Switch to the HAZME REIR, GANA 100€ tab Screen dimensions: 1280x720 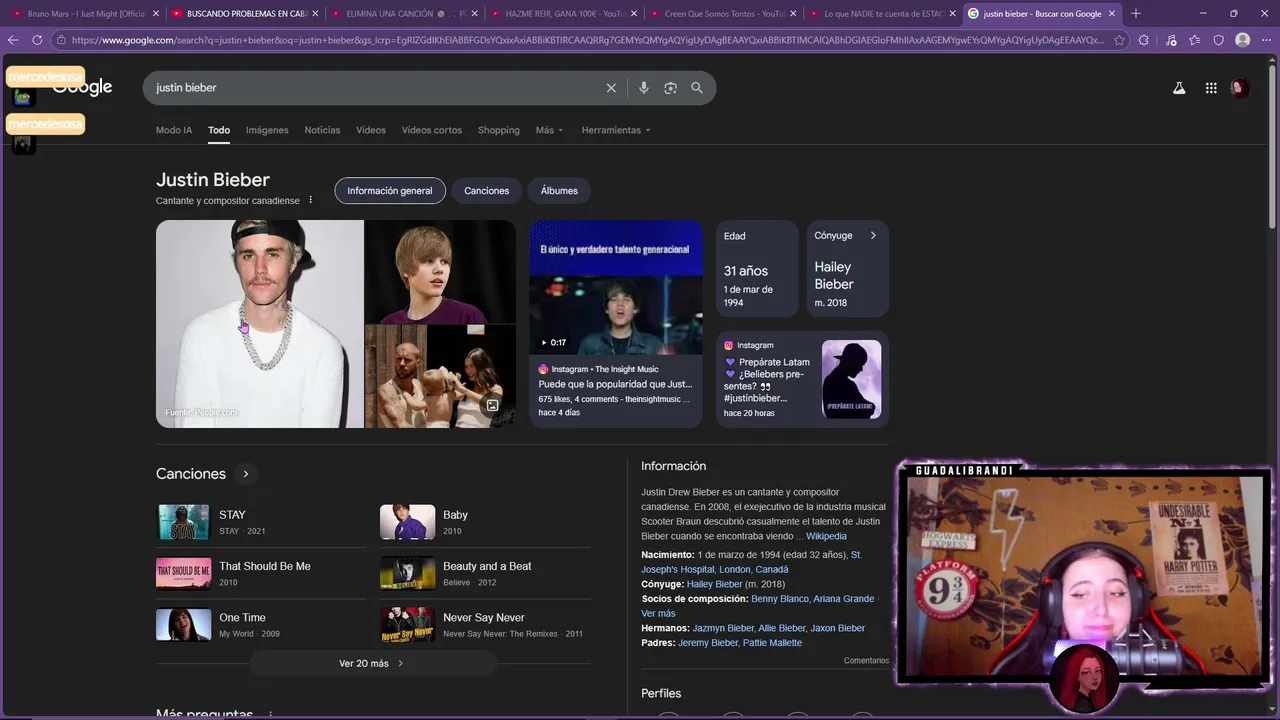point(566,14)
